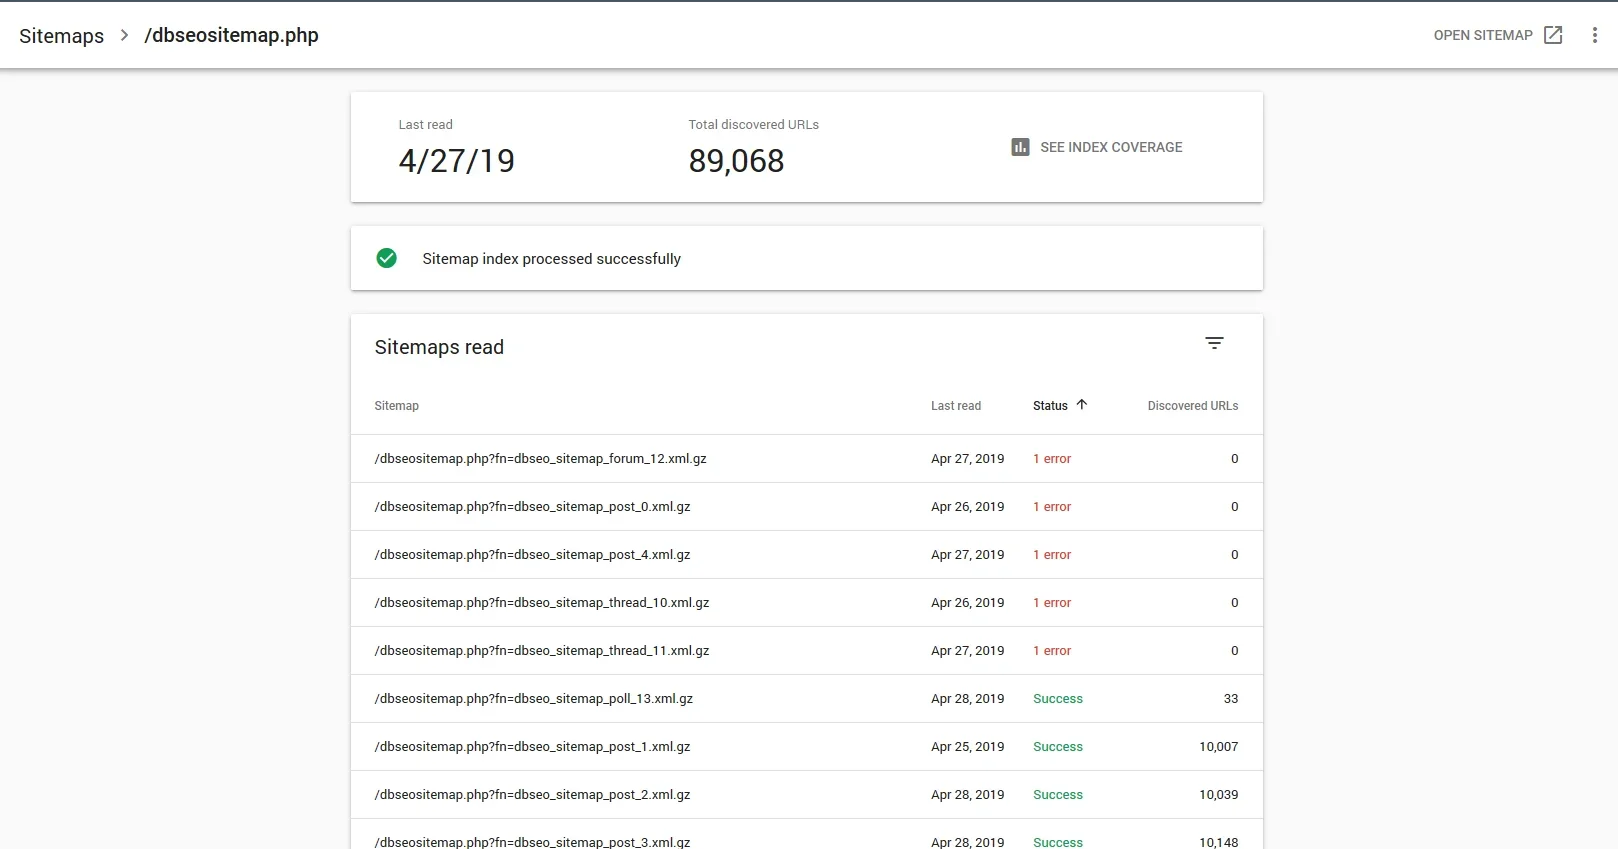Open the sitemap_post_2.xml.gz row

(x=806, y=795)
